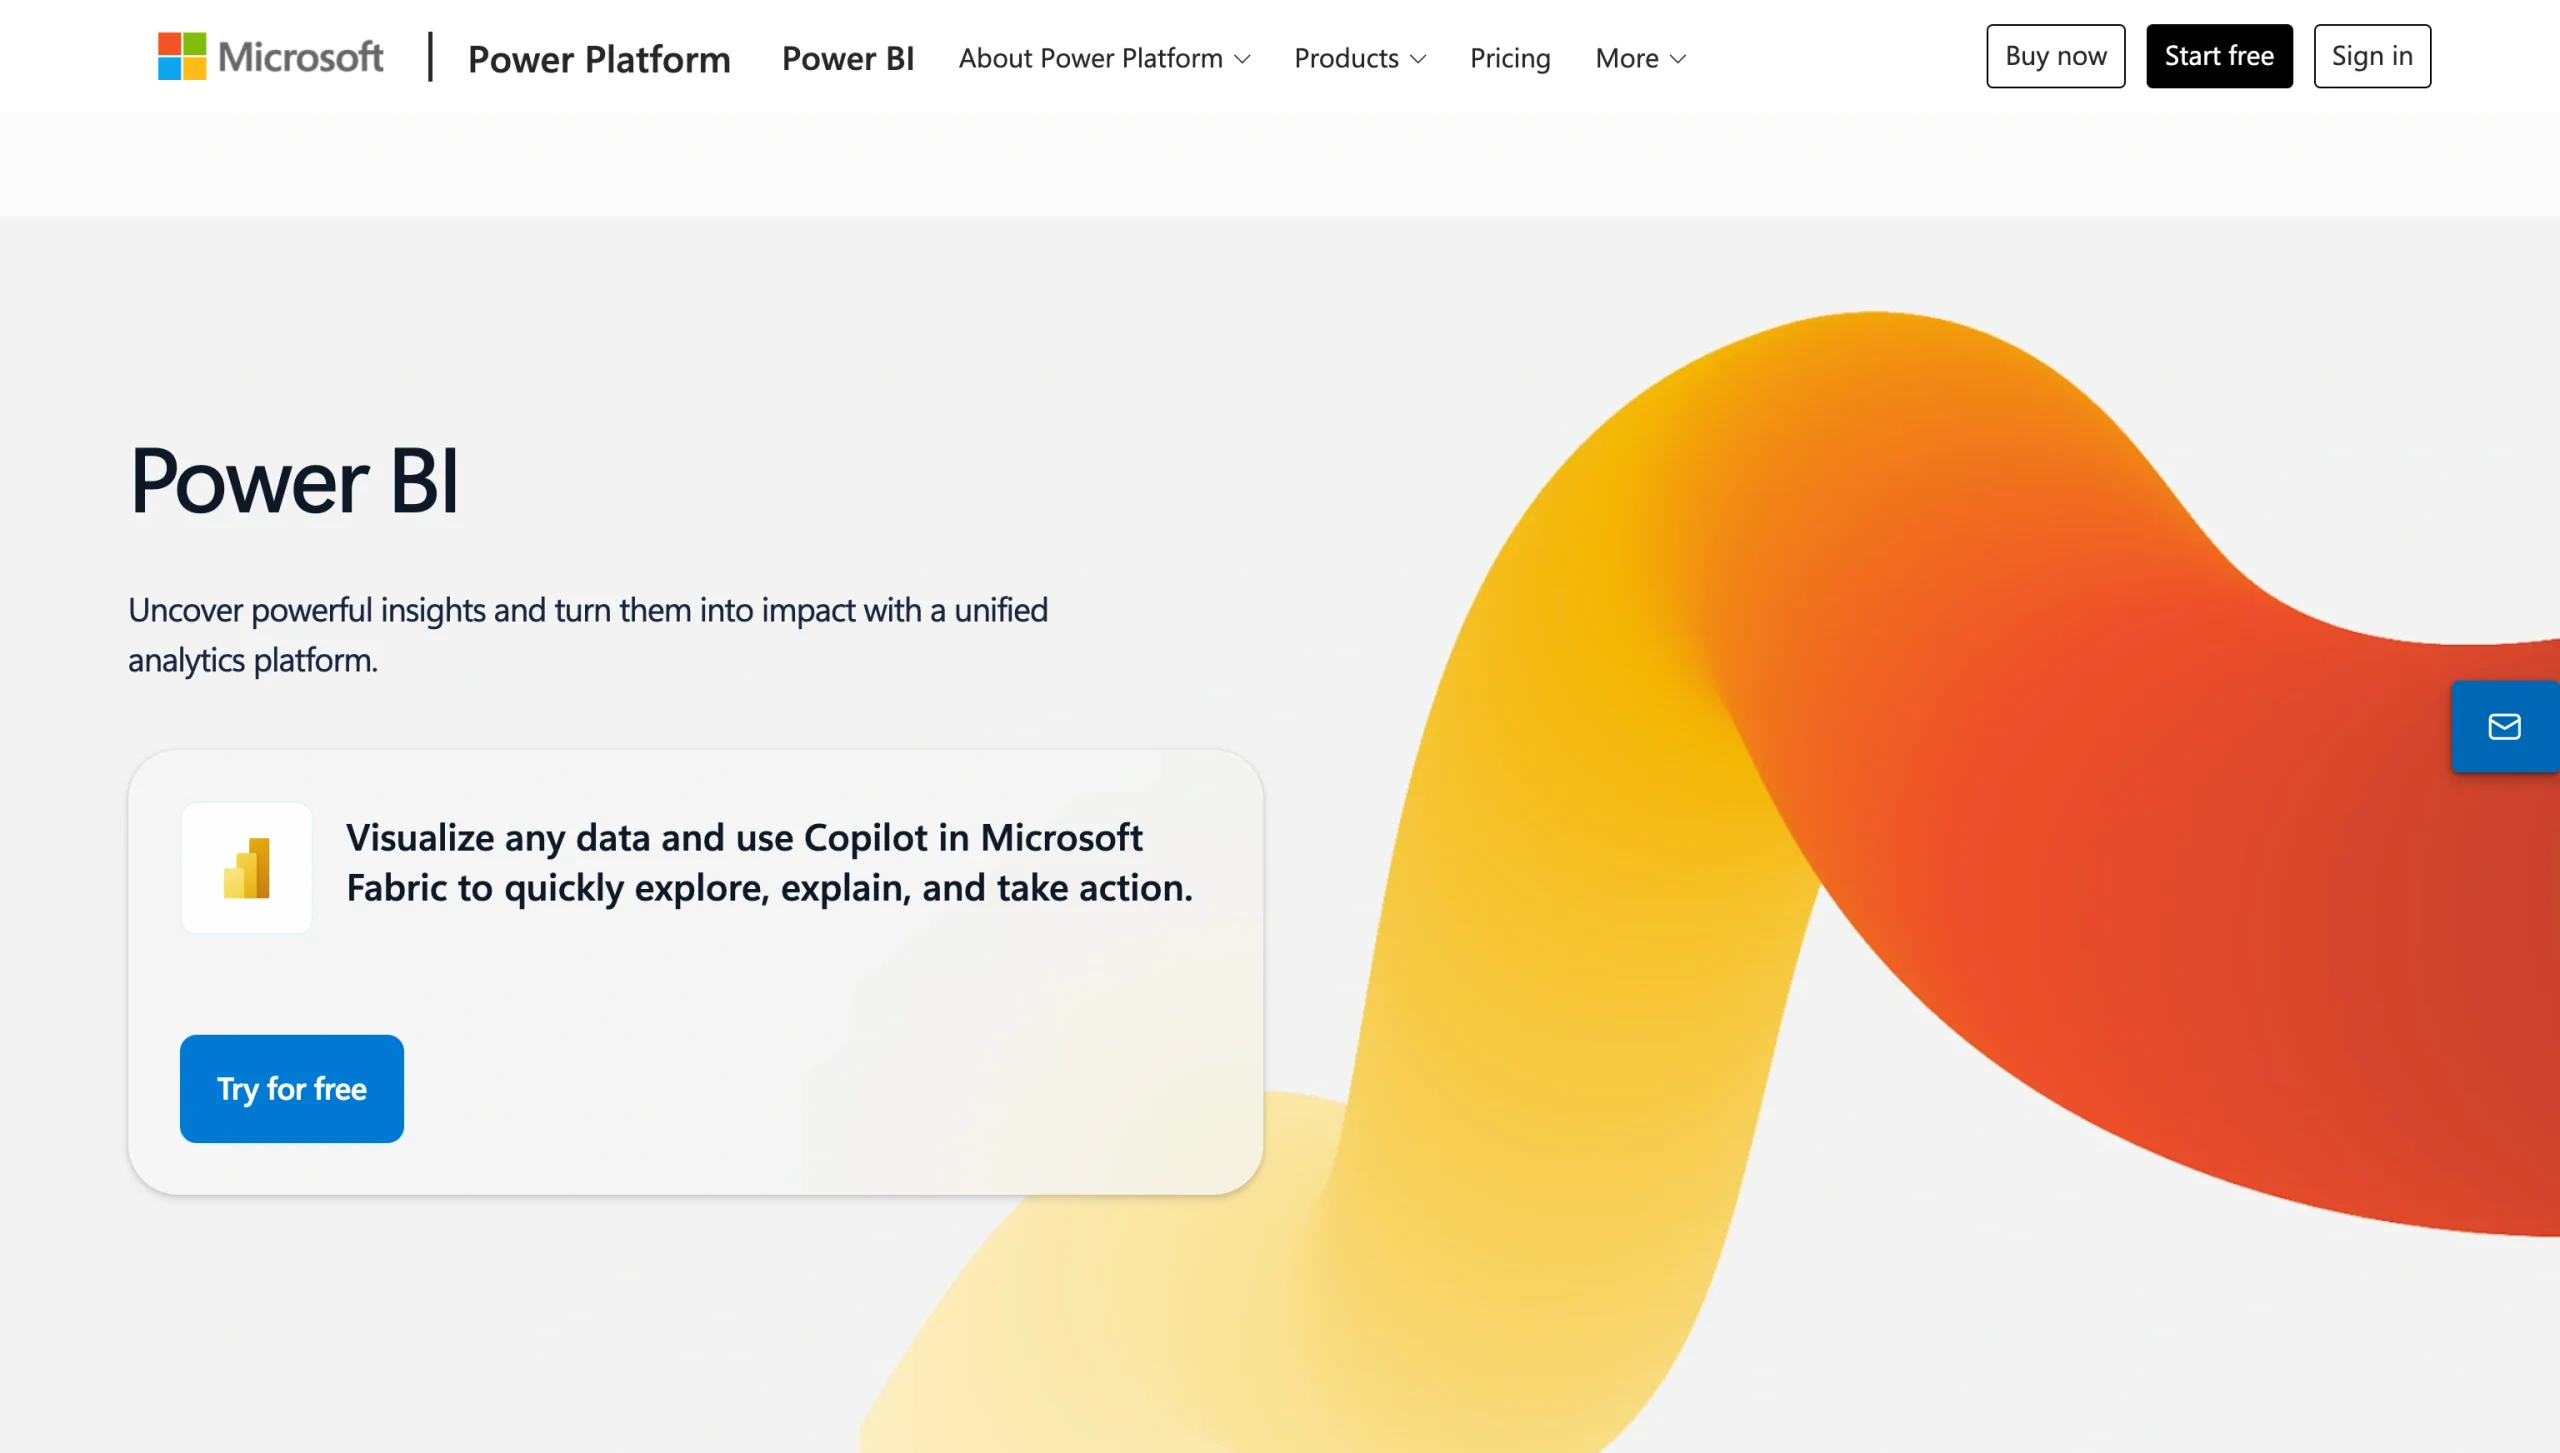Expand the More navigation menu

(1640, 58)
